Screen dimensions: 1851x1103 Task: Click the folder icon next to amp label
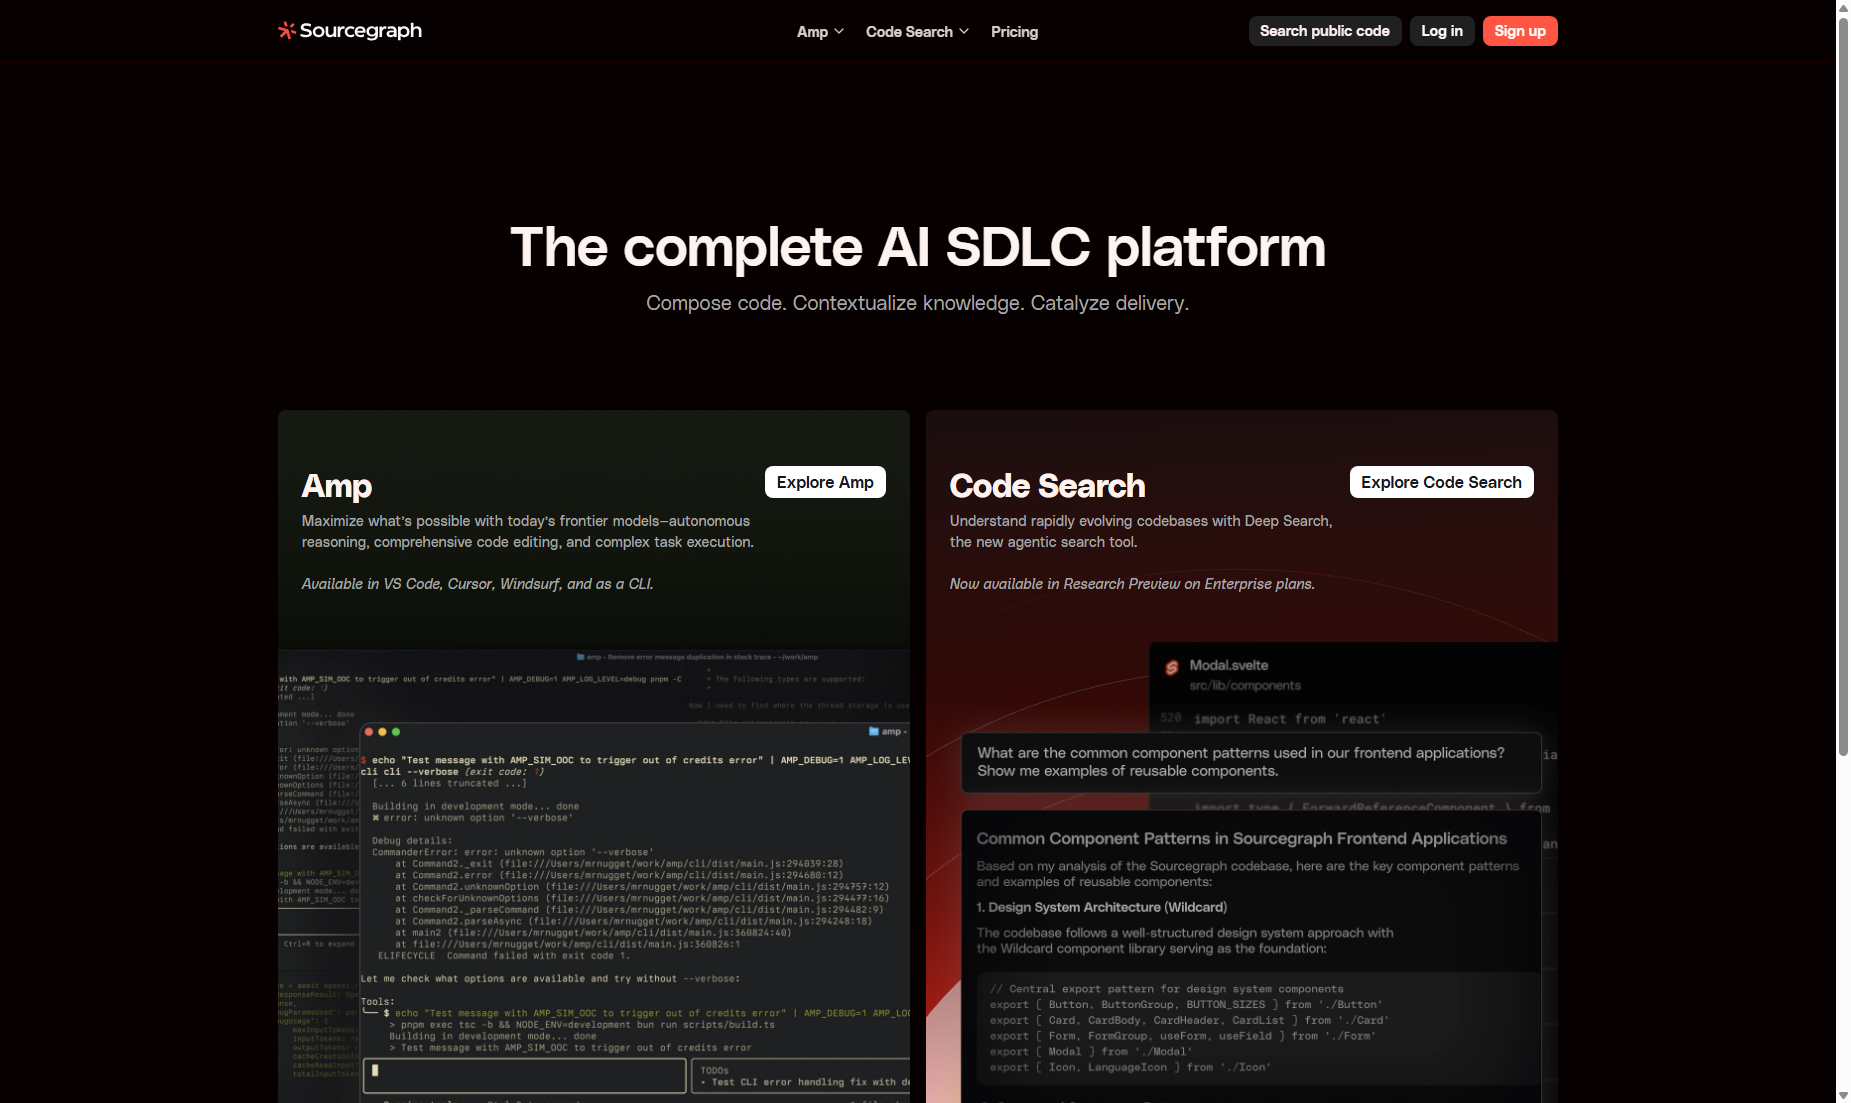coord(874,732)
